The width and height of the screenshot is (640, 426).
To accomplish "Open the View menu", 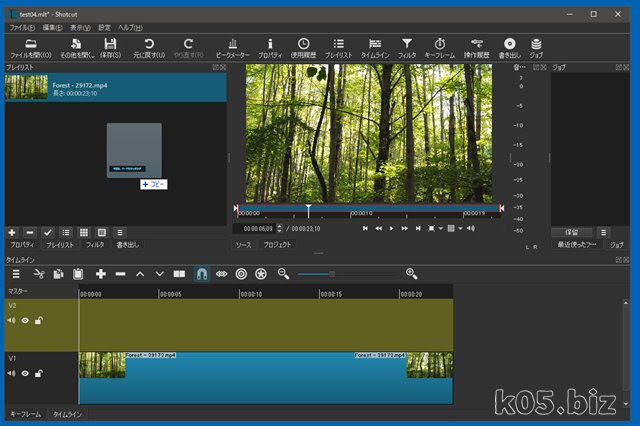I will pos(80,28).
